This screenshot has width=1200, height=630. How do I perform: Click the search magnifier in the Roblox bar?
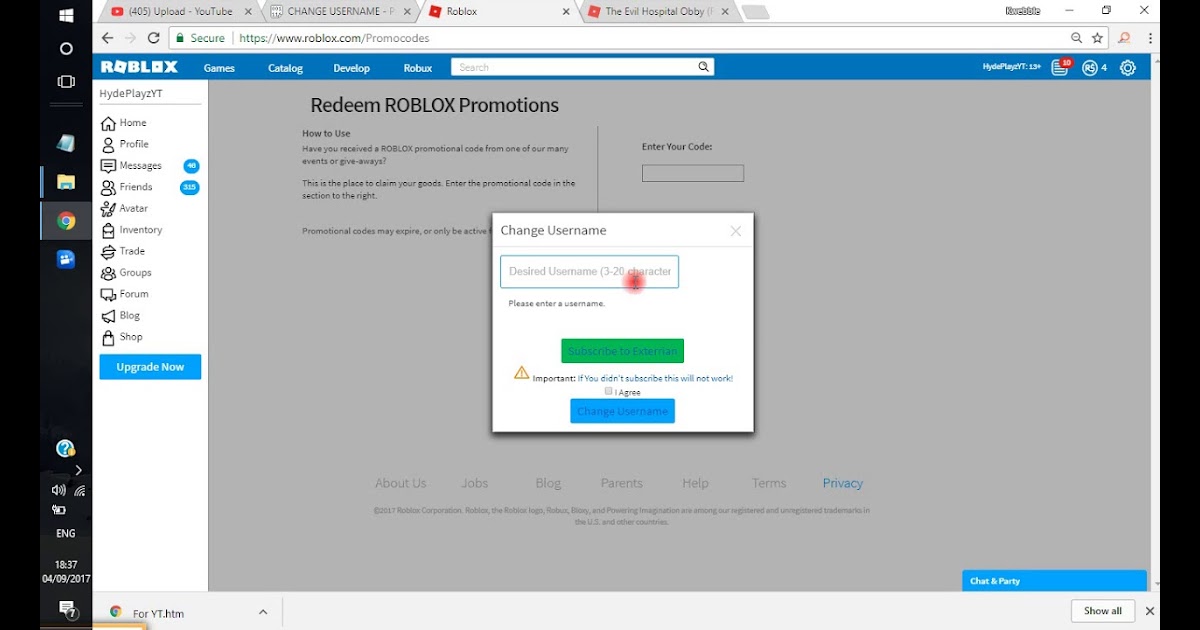click(x=704, y=67)
